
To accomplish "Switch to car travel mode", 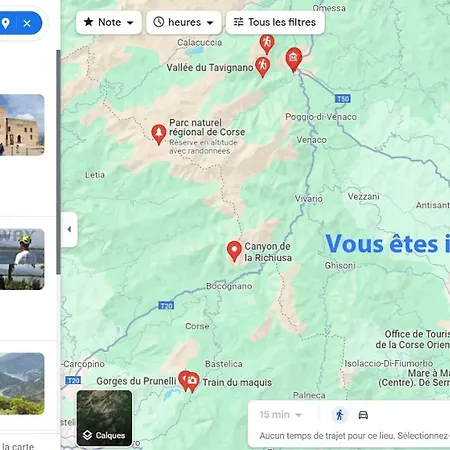I will pyautogui.click(x=363, y=415).
